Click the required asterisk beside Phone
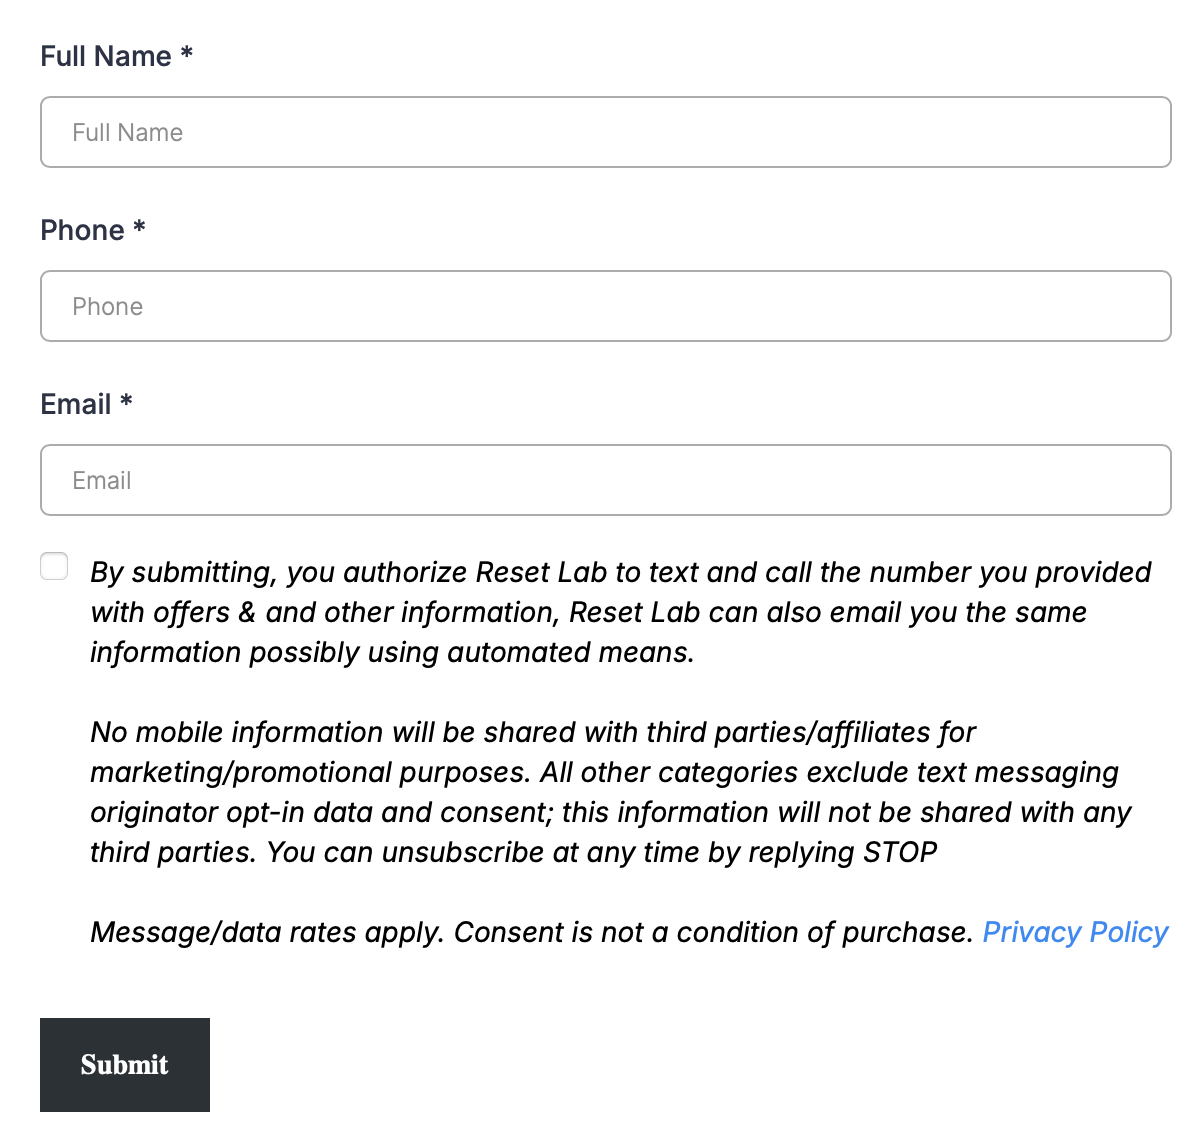 [140, 228]
